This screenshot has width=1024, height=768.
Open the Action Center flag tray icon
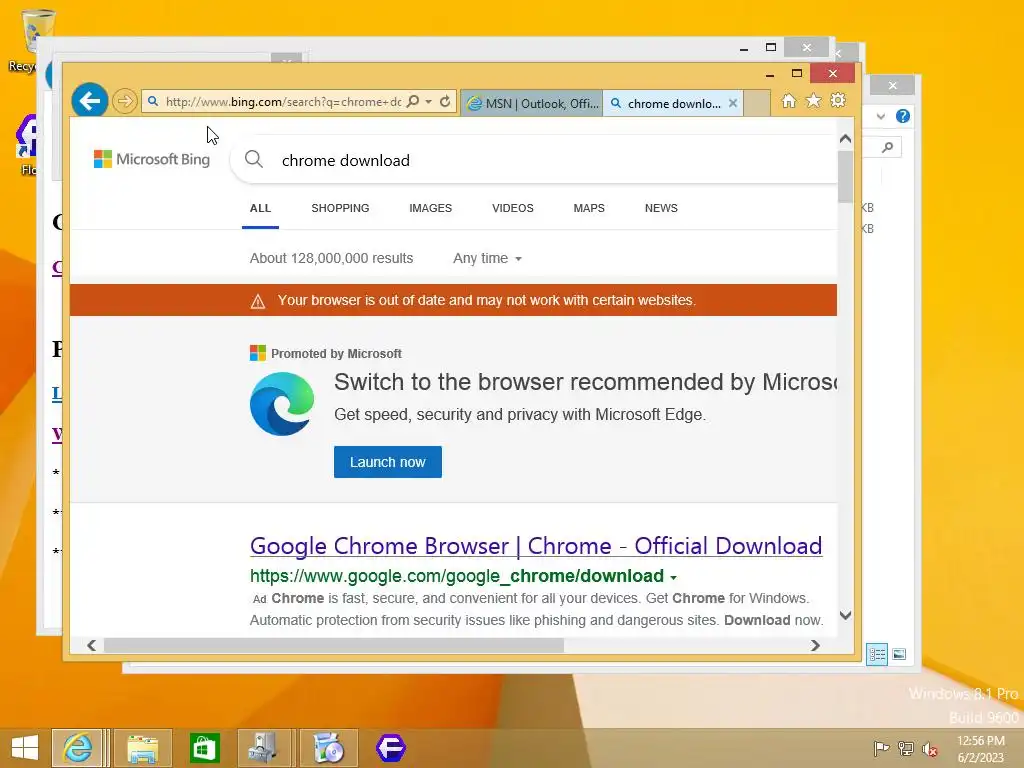881,748
